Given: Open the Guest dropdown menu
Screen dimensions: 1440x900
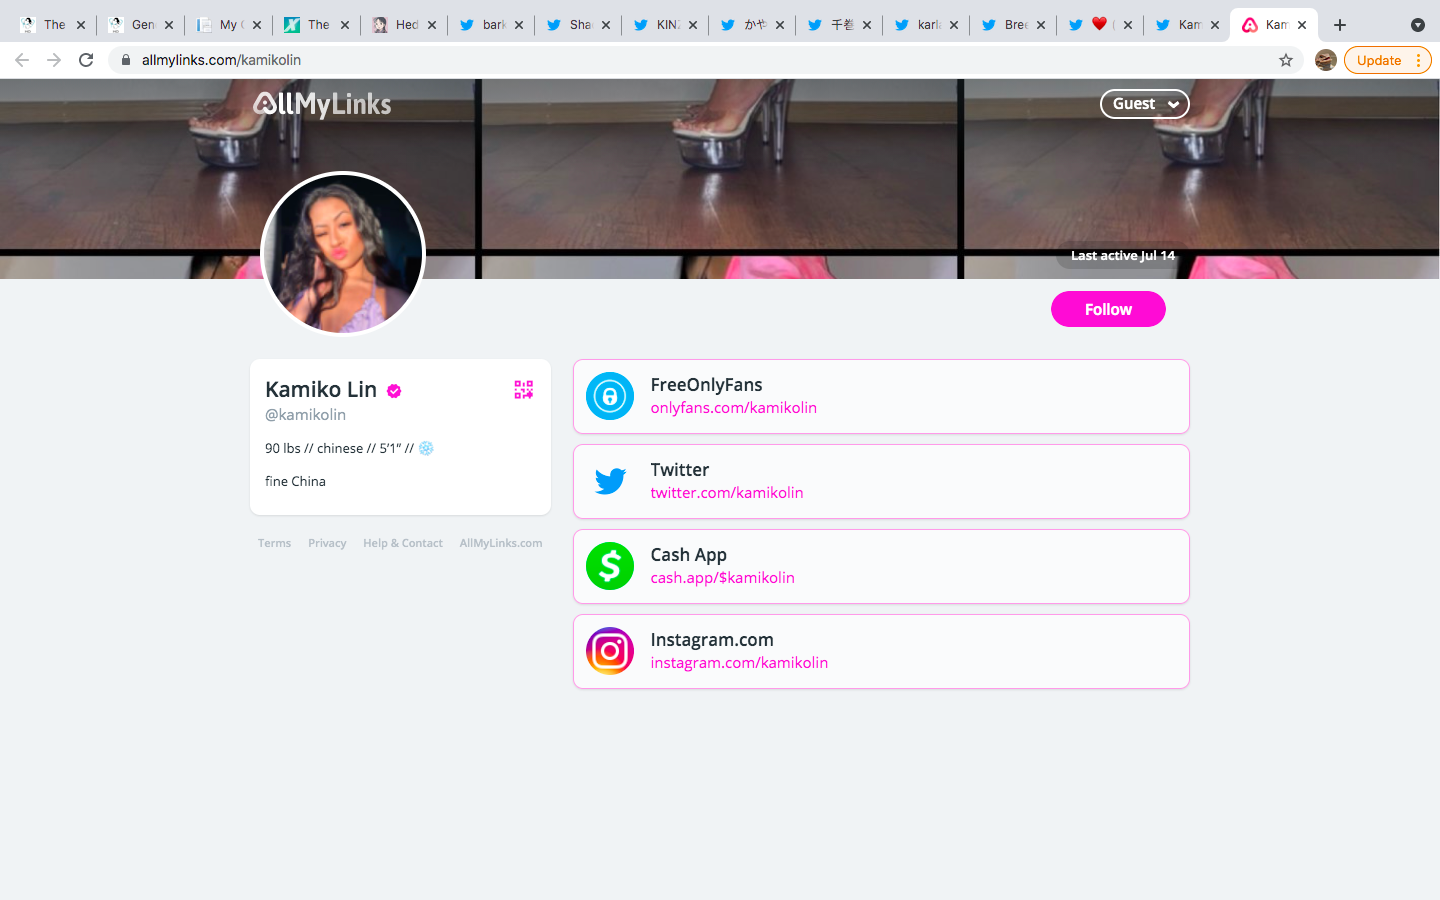Looking at the screenshot, I should [x=1144, y=104].
